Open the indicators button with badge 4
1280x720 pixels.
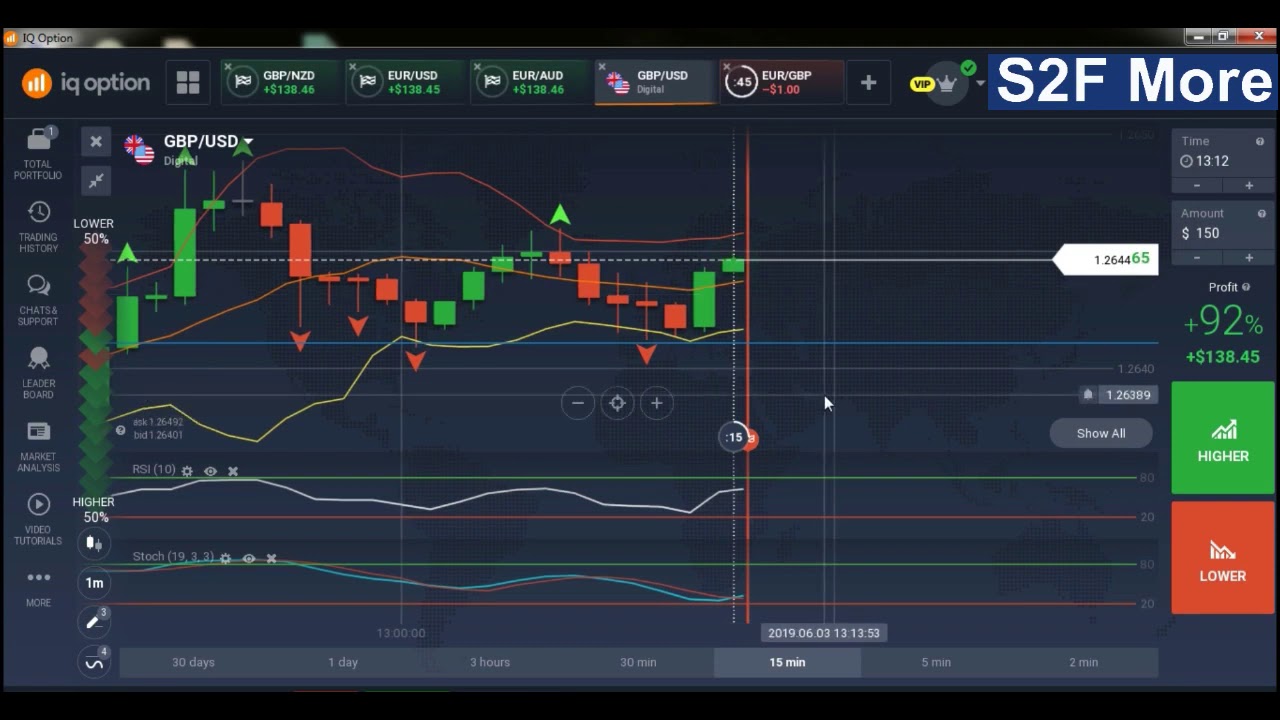click(94, 661)
